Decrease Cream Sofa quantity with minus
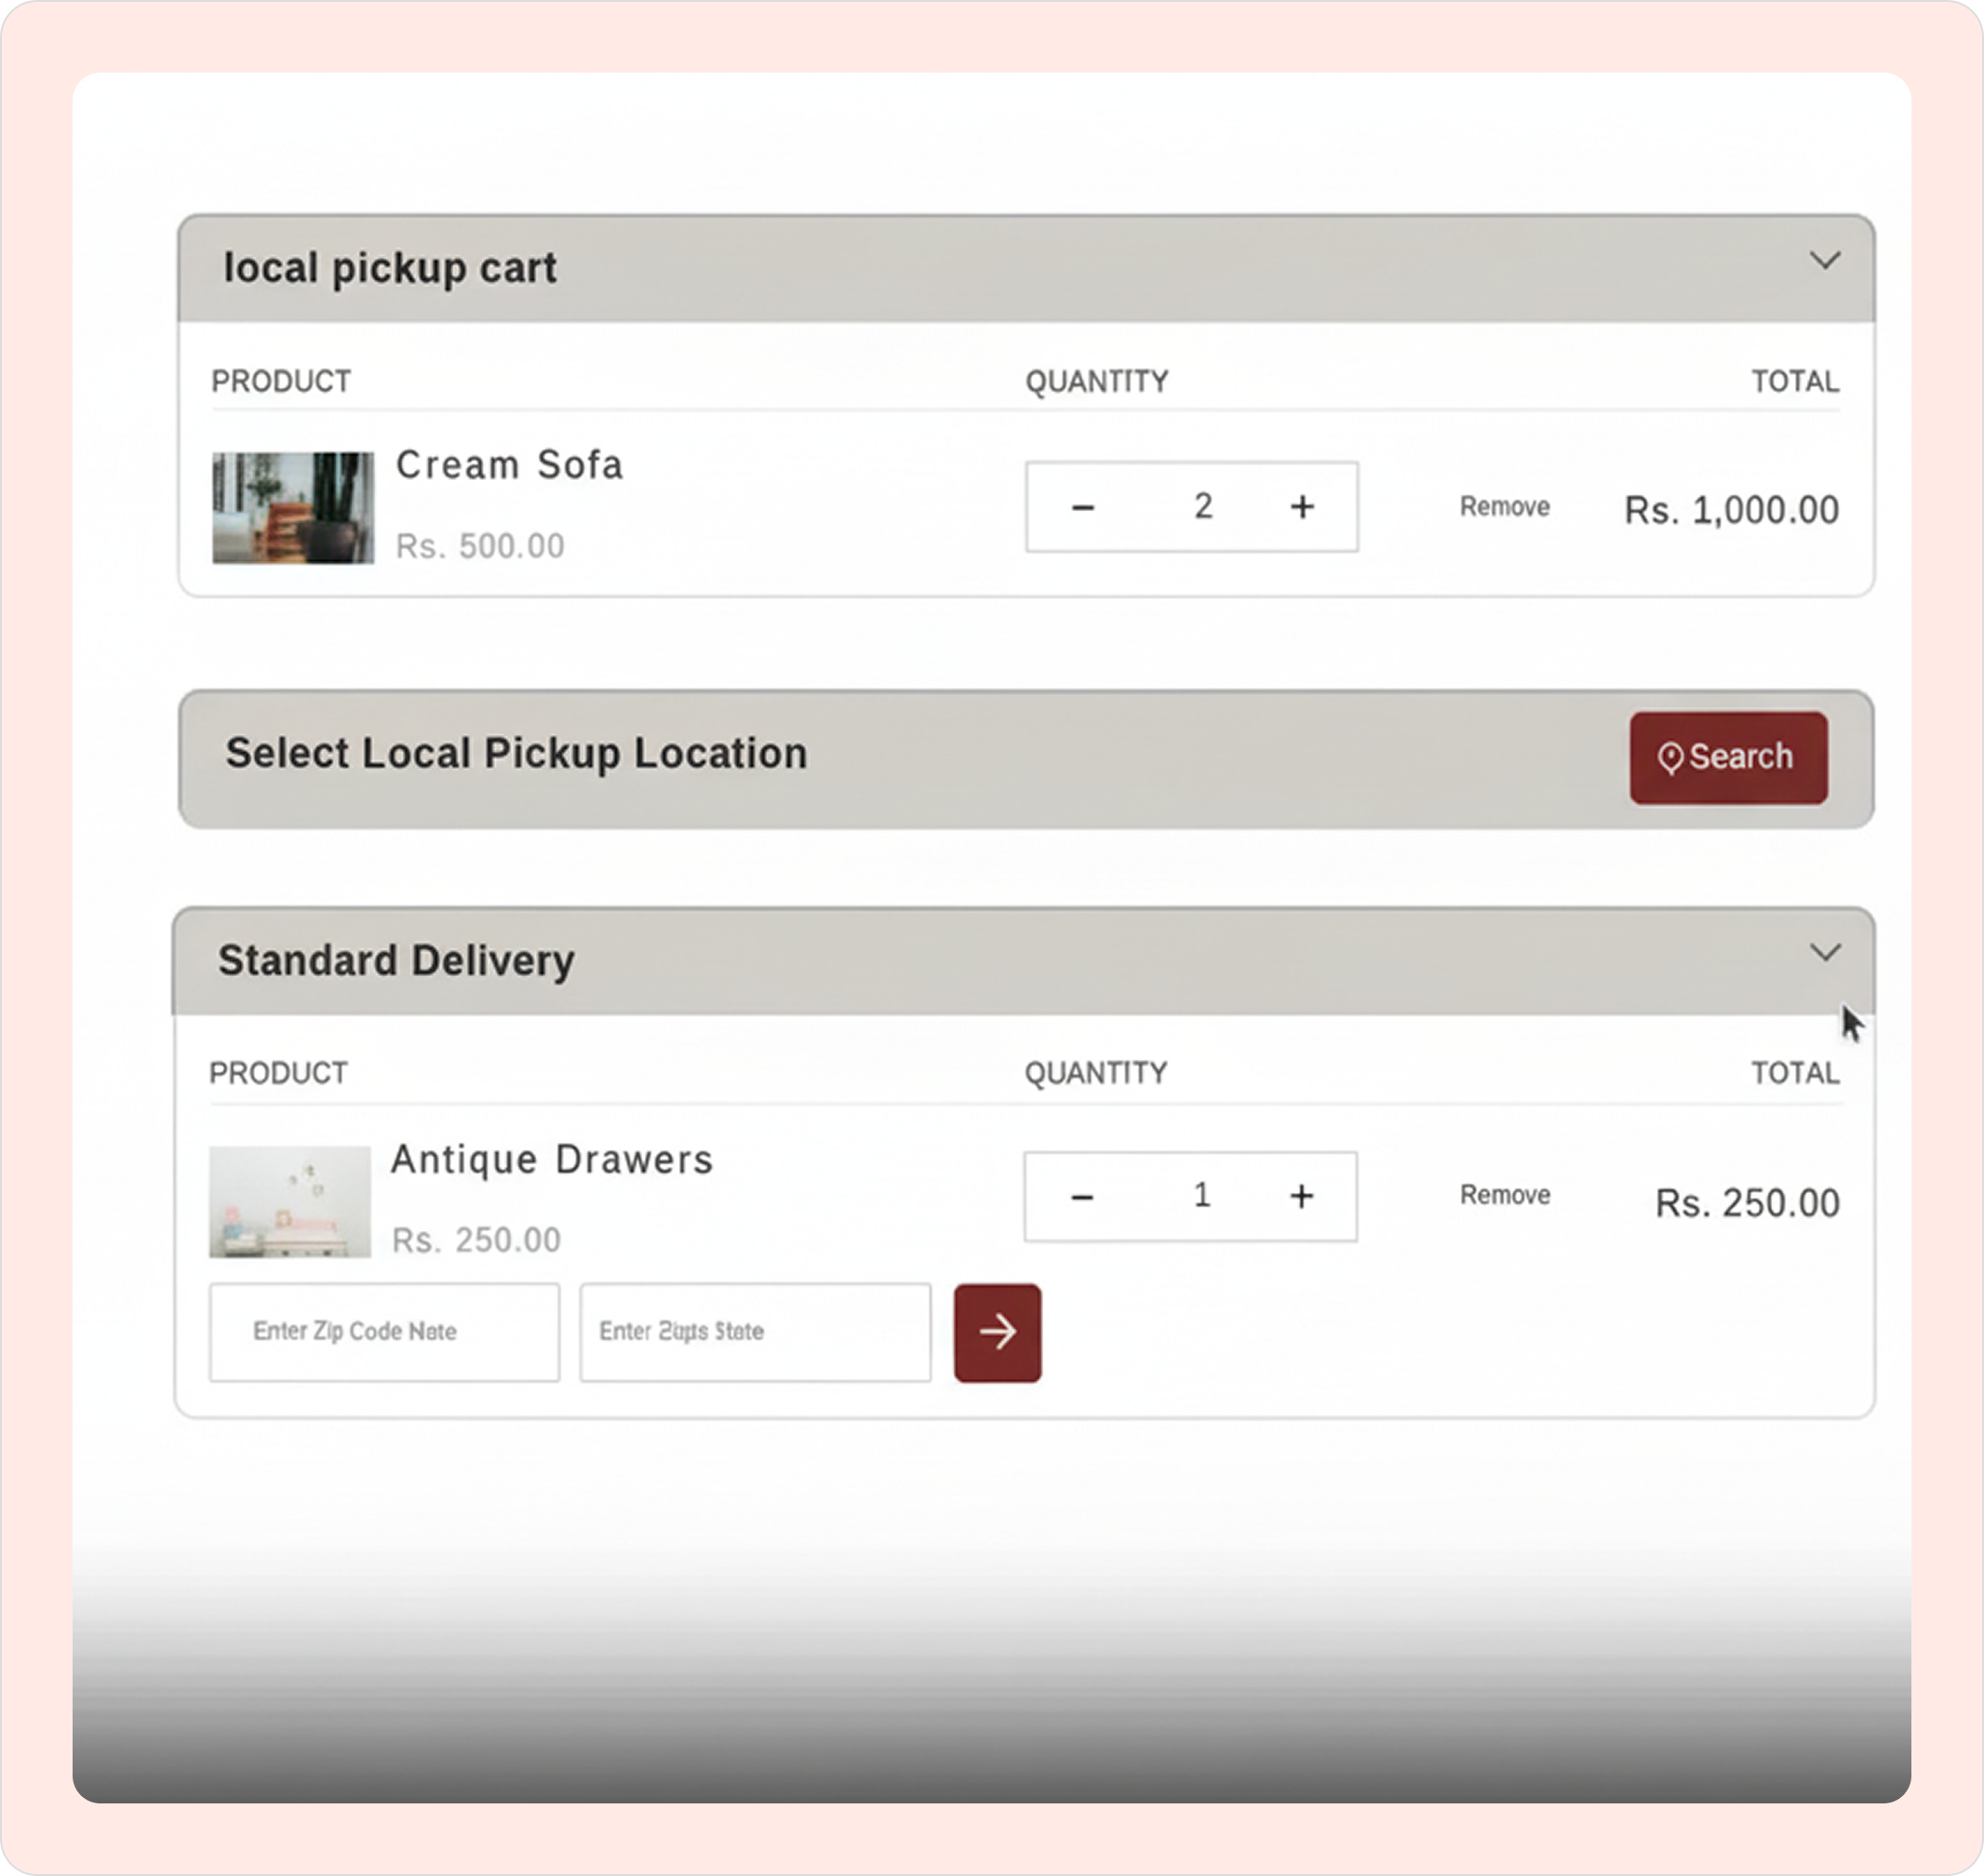 tap(1082, 508)
